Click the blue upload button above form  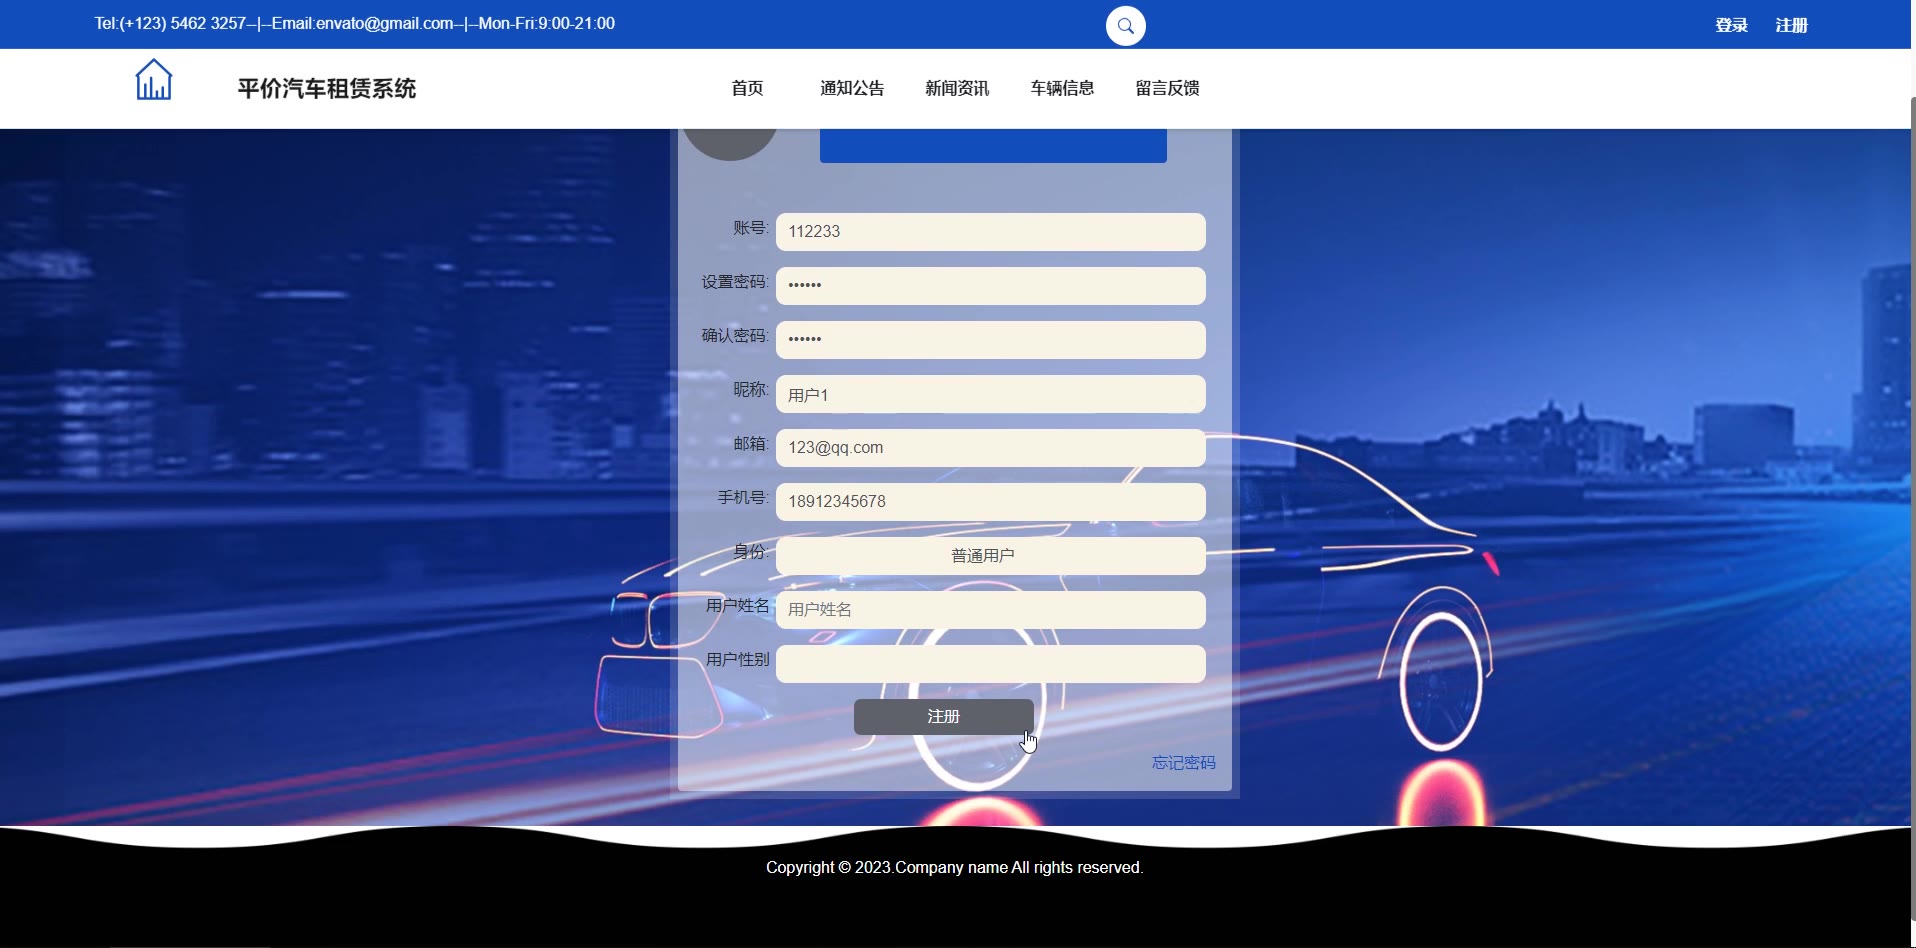(x=993, y=146)
